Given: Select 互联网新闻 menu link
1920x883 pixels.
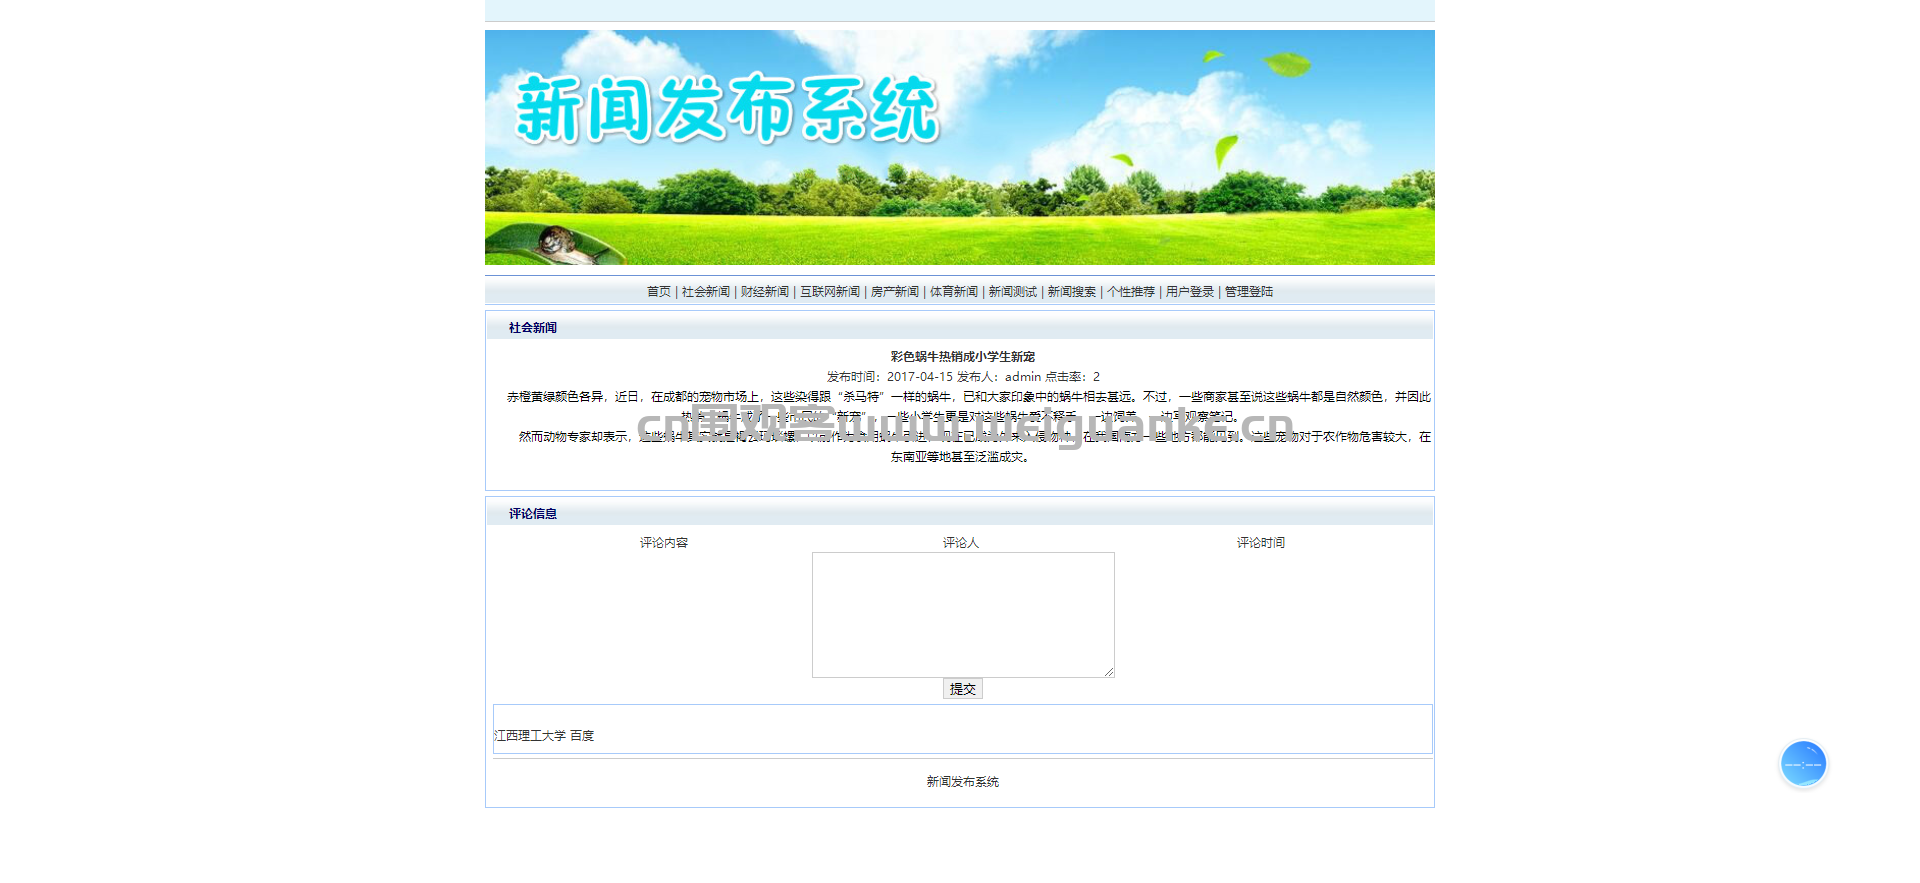Looking at the screenshot, I should pos(829,292).
